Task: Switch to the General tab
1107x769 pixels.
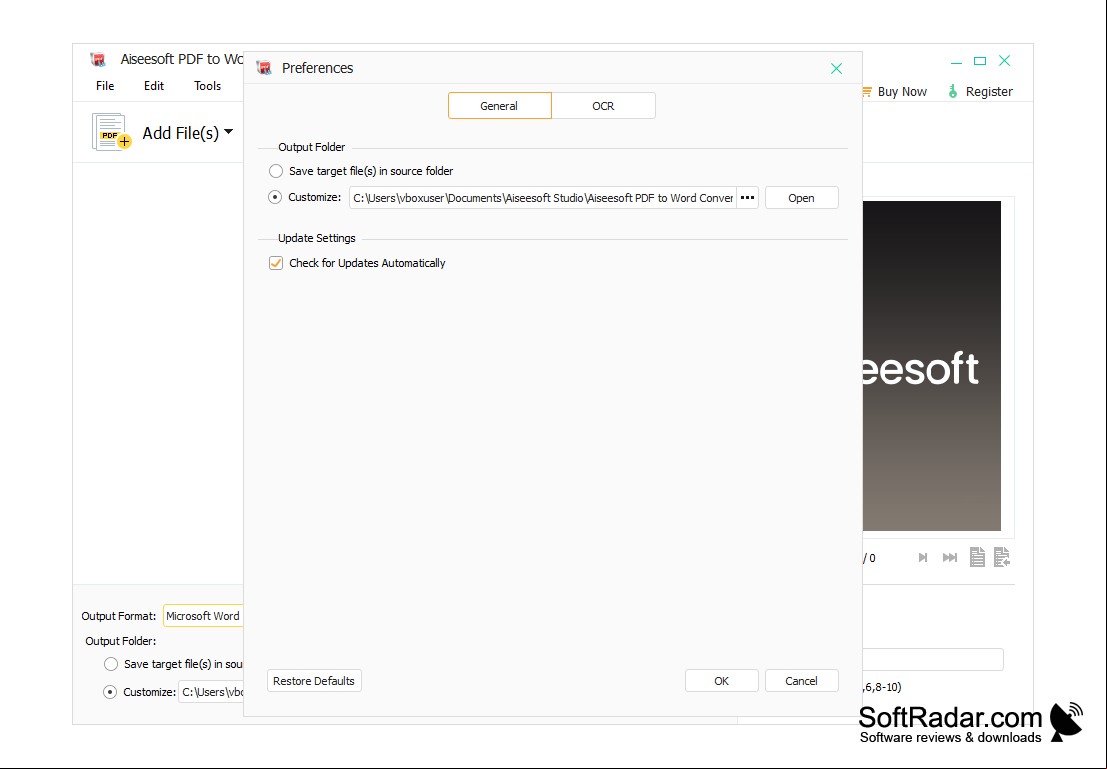Action: click(x=499, y=105)
